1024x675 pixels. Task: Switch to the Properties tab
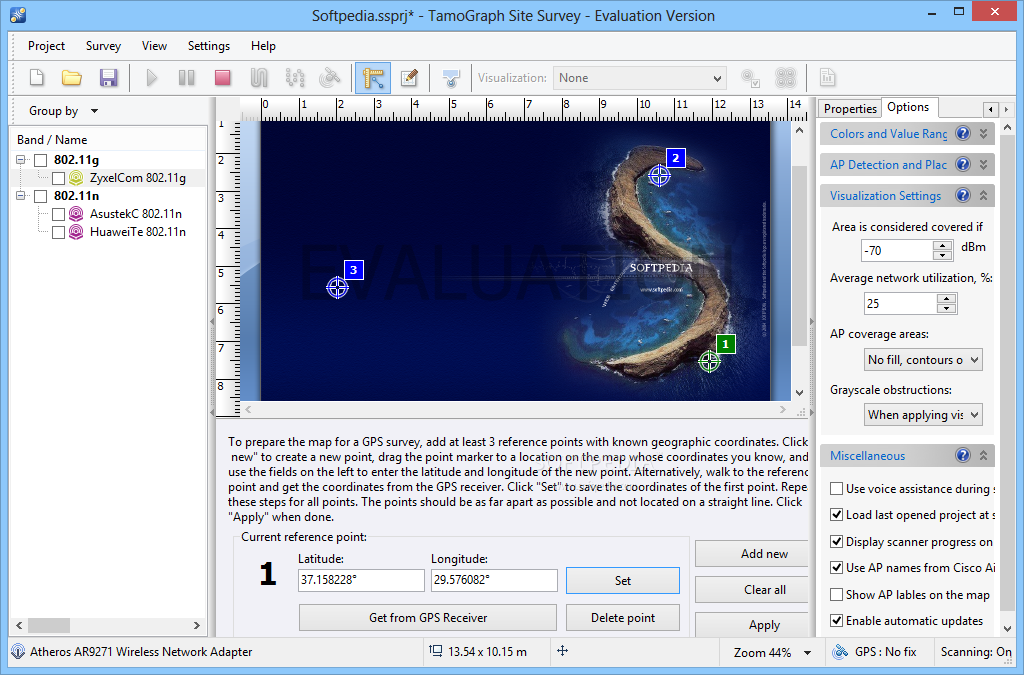pos(850,108)
